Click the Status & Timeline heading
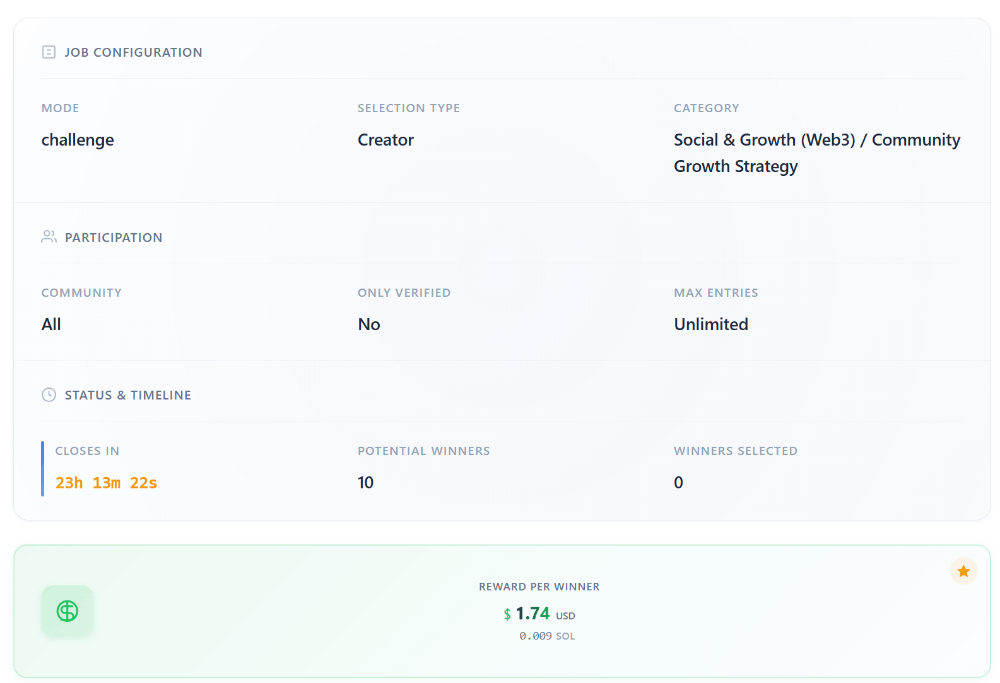Image resolution: width=1000 pixels, height=683 pixels. point(127,395)
